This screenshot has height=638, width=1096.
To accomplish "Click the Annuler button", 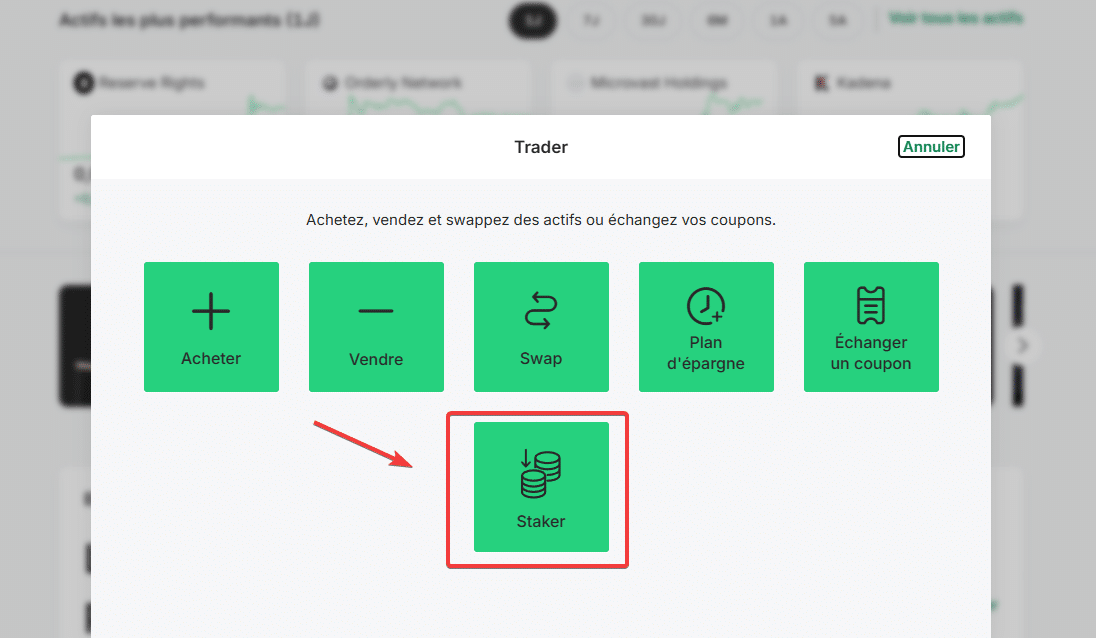I will [931, 146].
